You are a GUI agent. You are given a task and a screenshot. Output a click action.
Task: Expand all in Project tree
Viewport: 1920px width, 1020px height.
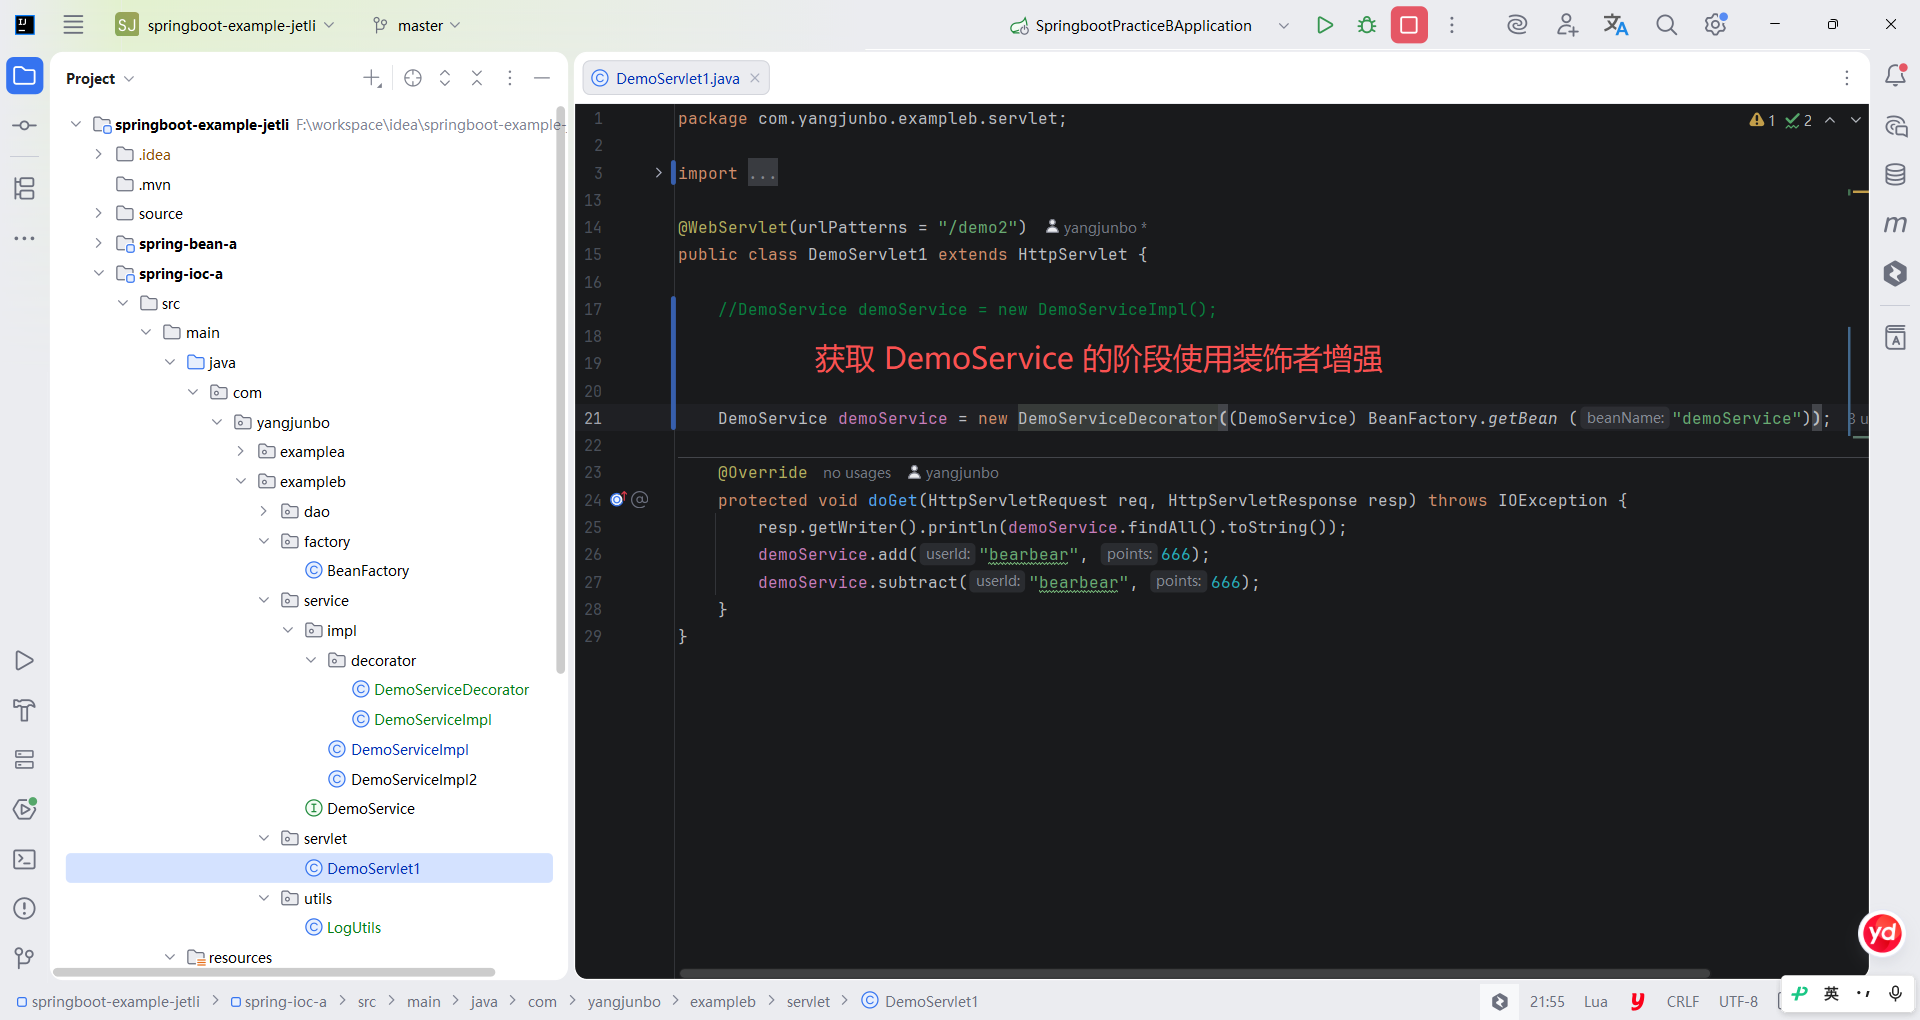pos(445,78)
